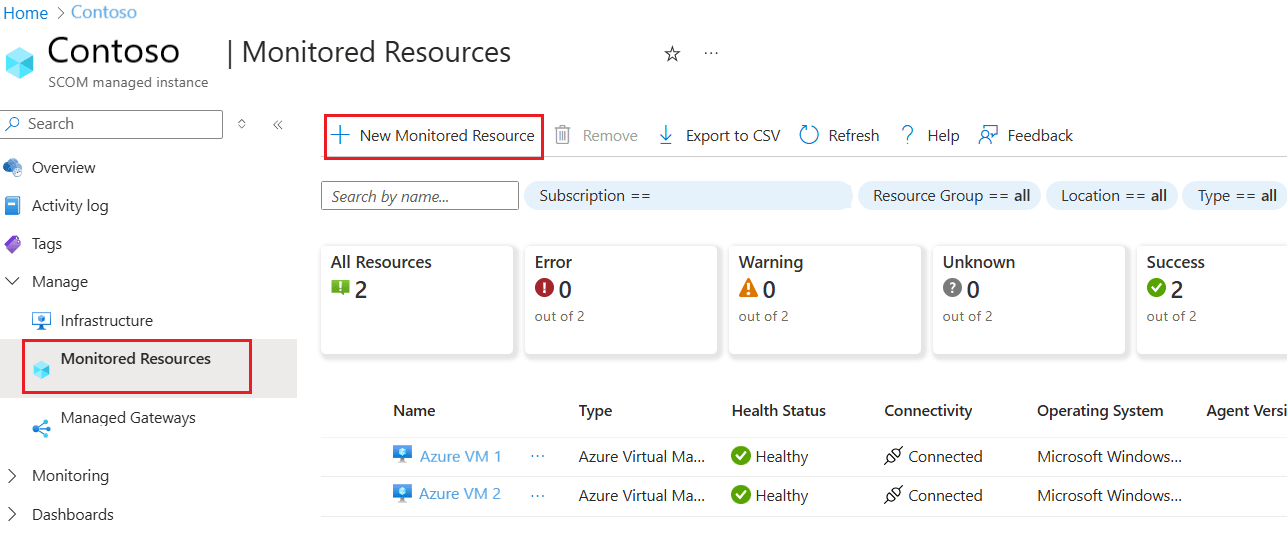The height and width of the screenshot is (536, 1287).
Task: Open the Location filter pill
Action: click(x=1113, y=196)
